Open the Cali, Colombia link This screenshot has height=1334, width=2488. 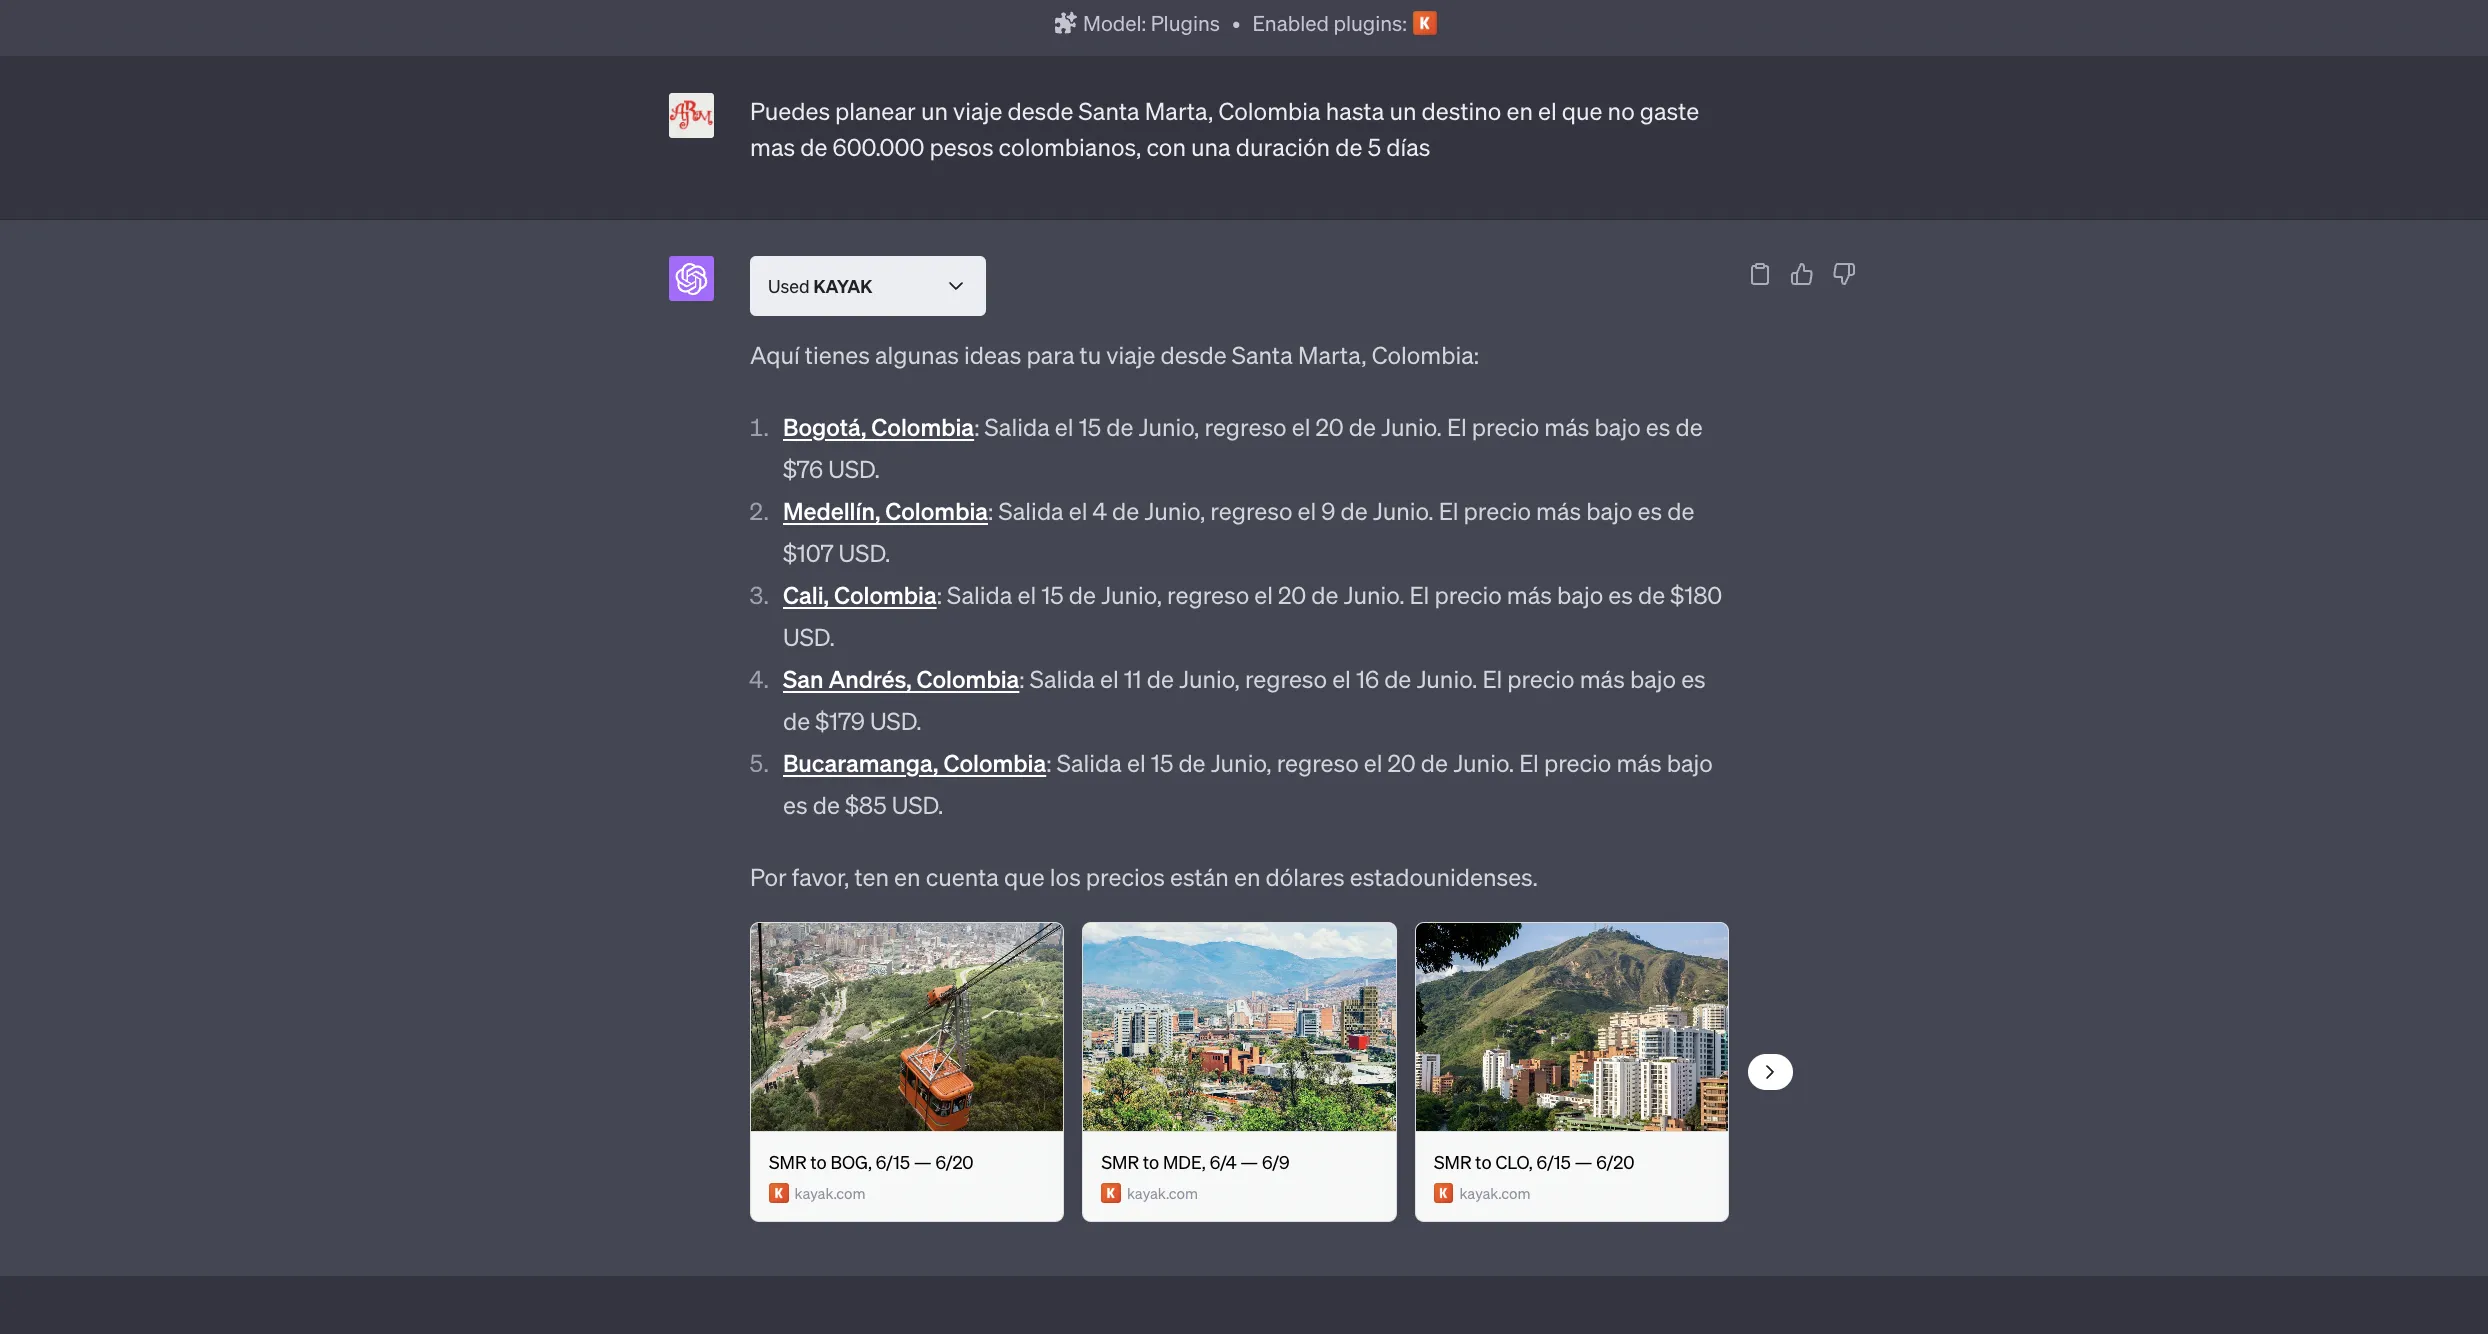pos(858,596)
